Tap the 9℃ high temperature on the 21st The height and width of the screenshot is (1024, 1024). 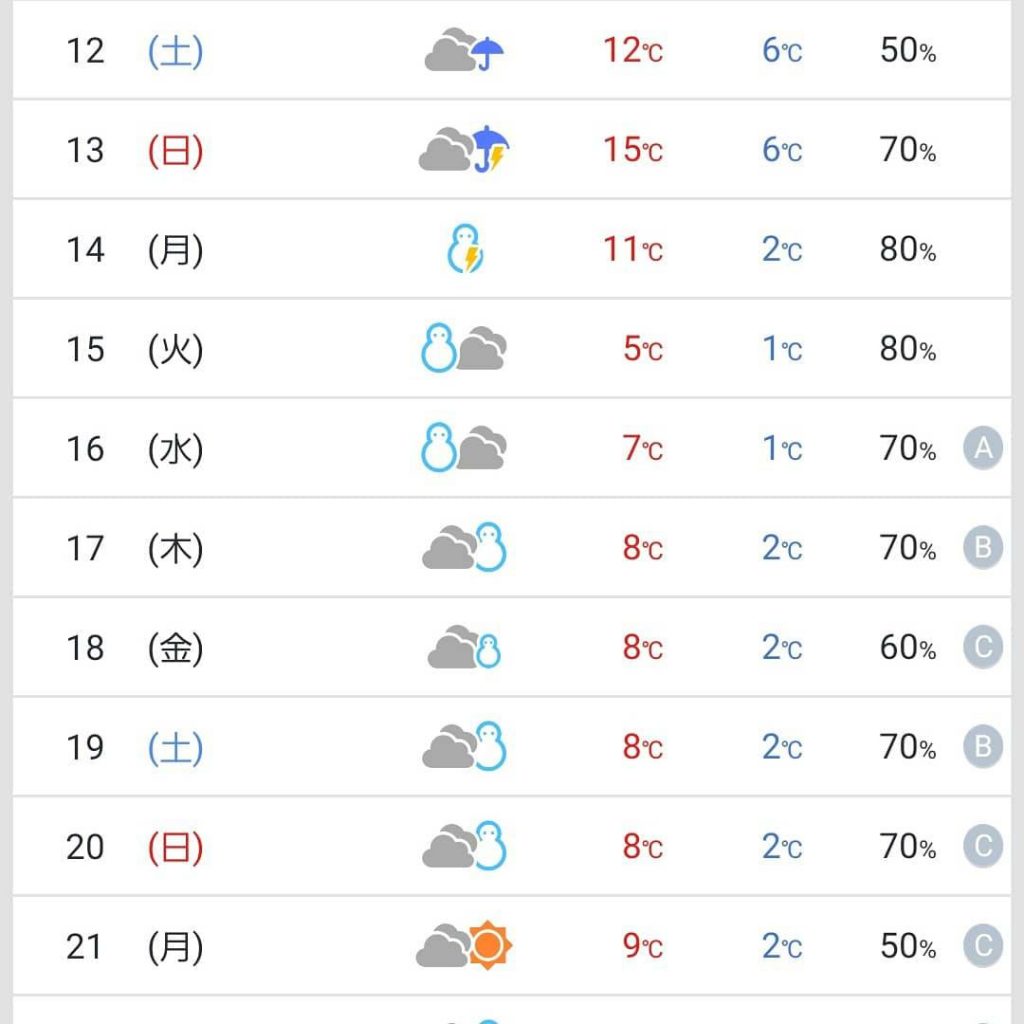[x=643, y=946]
